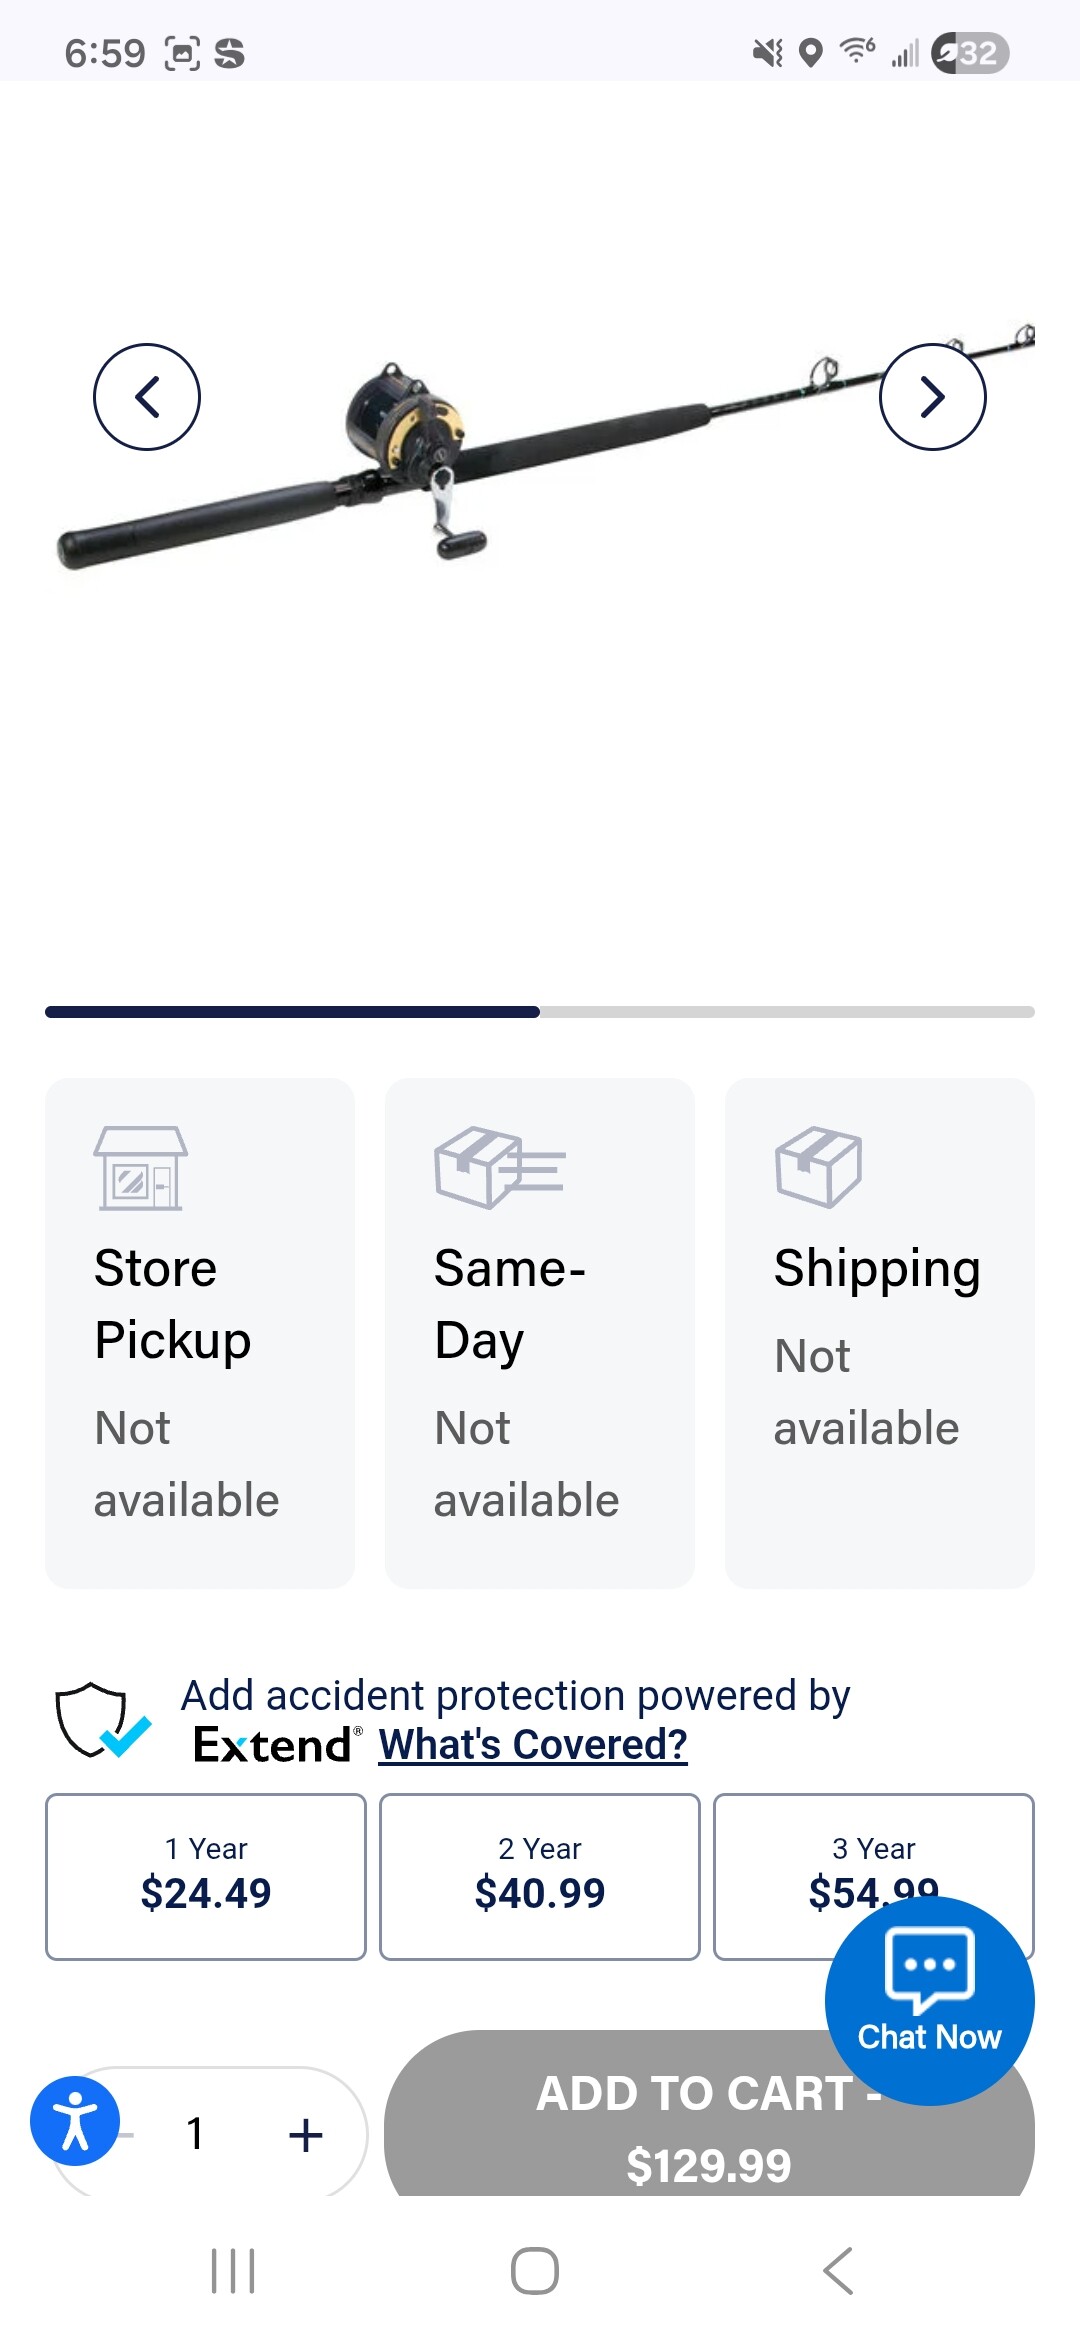This screenshot has width=1080, height=2340.
Task: Select the 2 Year $40.99 protection plan
Action: [x=540, y=1876]
